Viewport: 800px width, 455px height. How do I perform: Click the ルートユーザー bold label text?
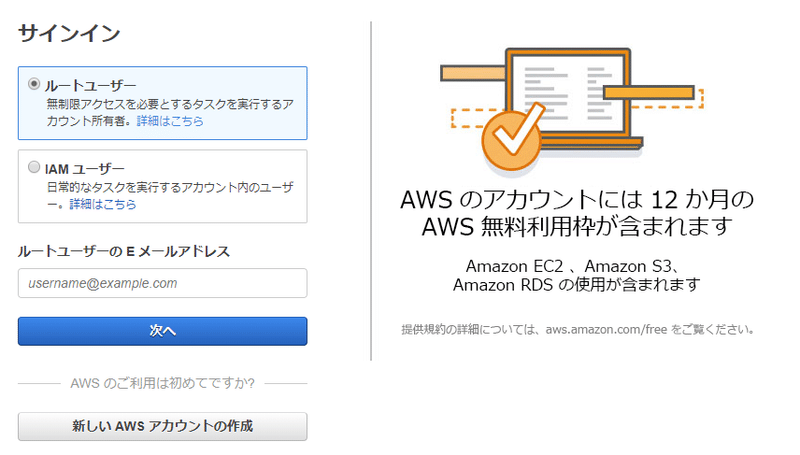(90, 85)
